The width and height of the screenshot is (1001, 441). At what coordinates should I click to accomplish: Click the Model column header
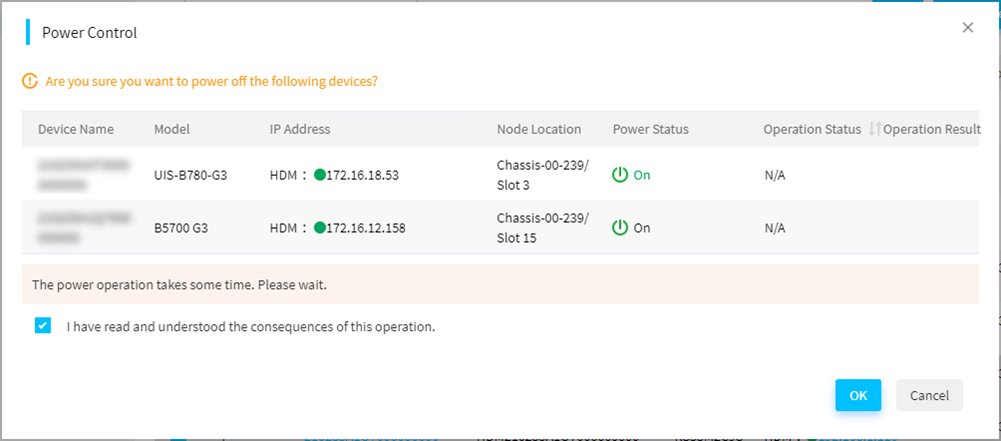point(172,130)
